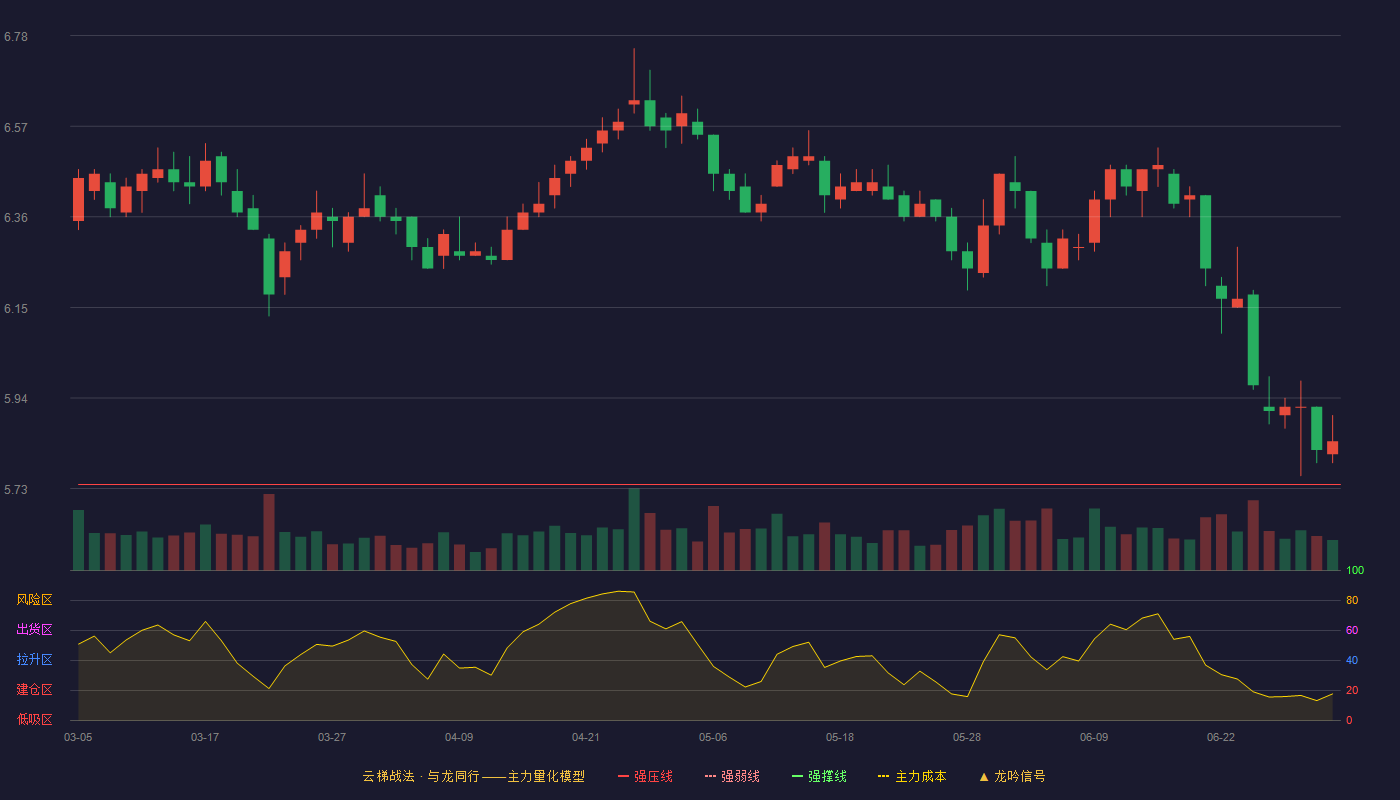1400x800 pixels.
Task: Click the 100 indicator scale label
Action: 1355,571
